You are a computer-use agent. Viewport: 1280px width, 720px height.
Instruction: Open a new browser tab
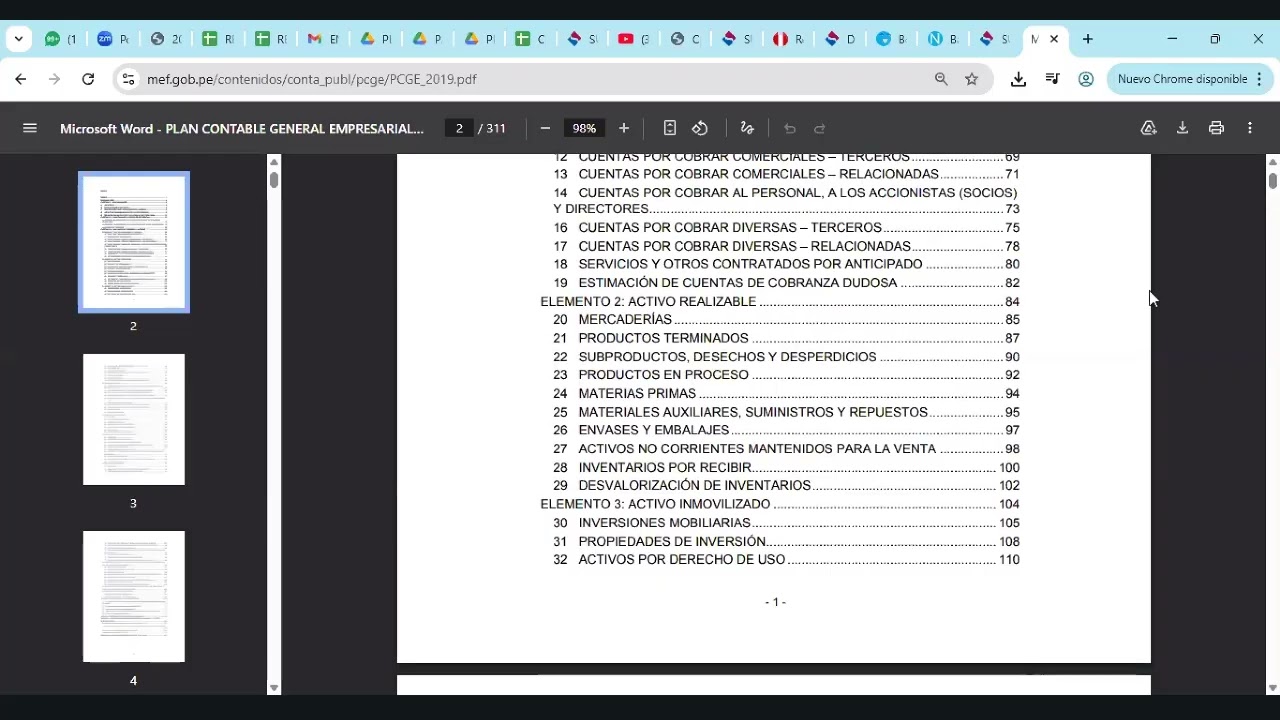click(1088, 39)
